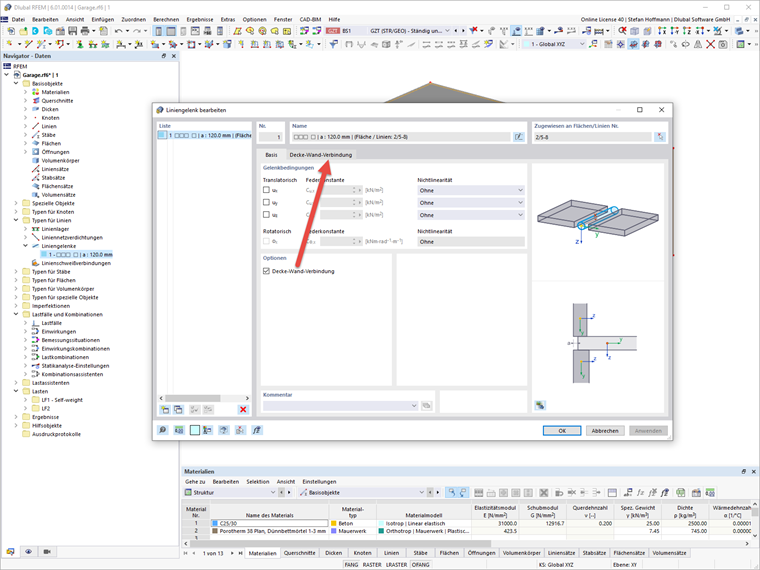Open the Berechnen menu

166,19
